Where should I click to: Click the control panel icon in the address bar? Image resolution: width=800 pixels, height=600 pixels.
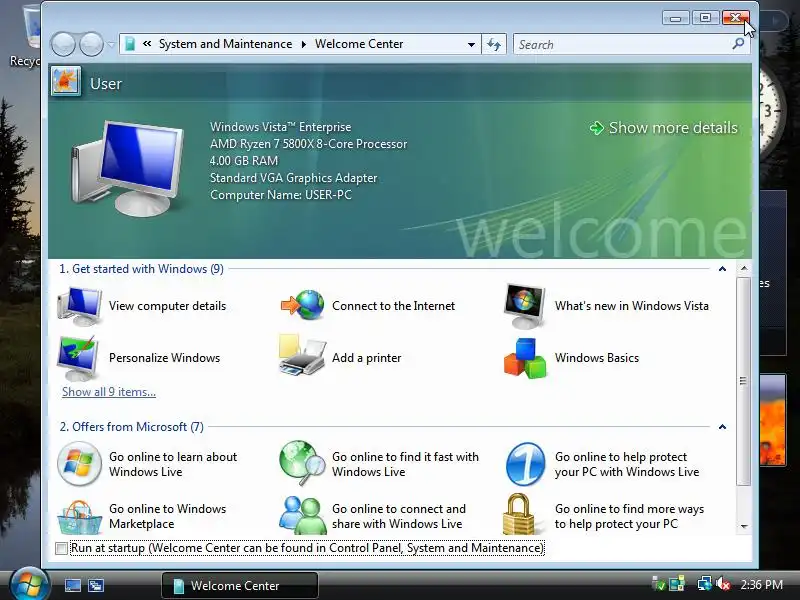(x=130, y=44)
